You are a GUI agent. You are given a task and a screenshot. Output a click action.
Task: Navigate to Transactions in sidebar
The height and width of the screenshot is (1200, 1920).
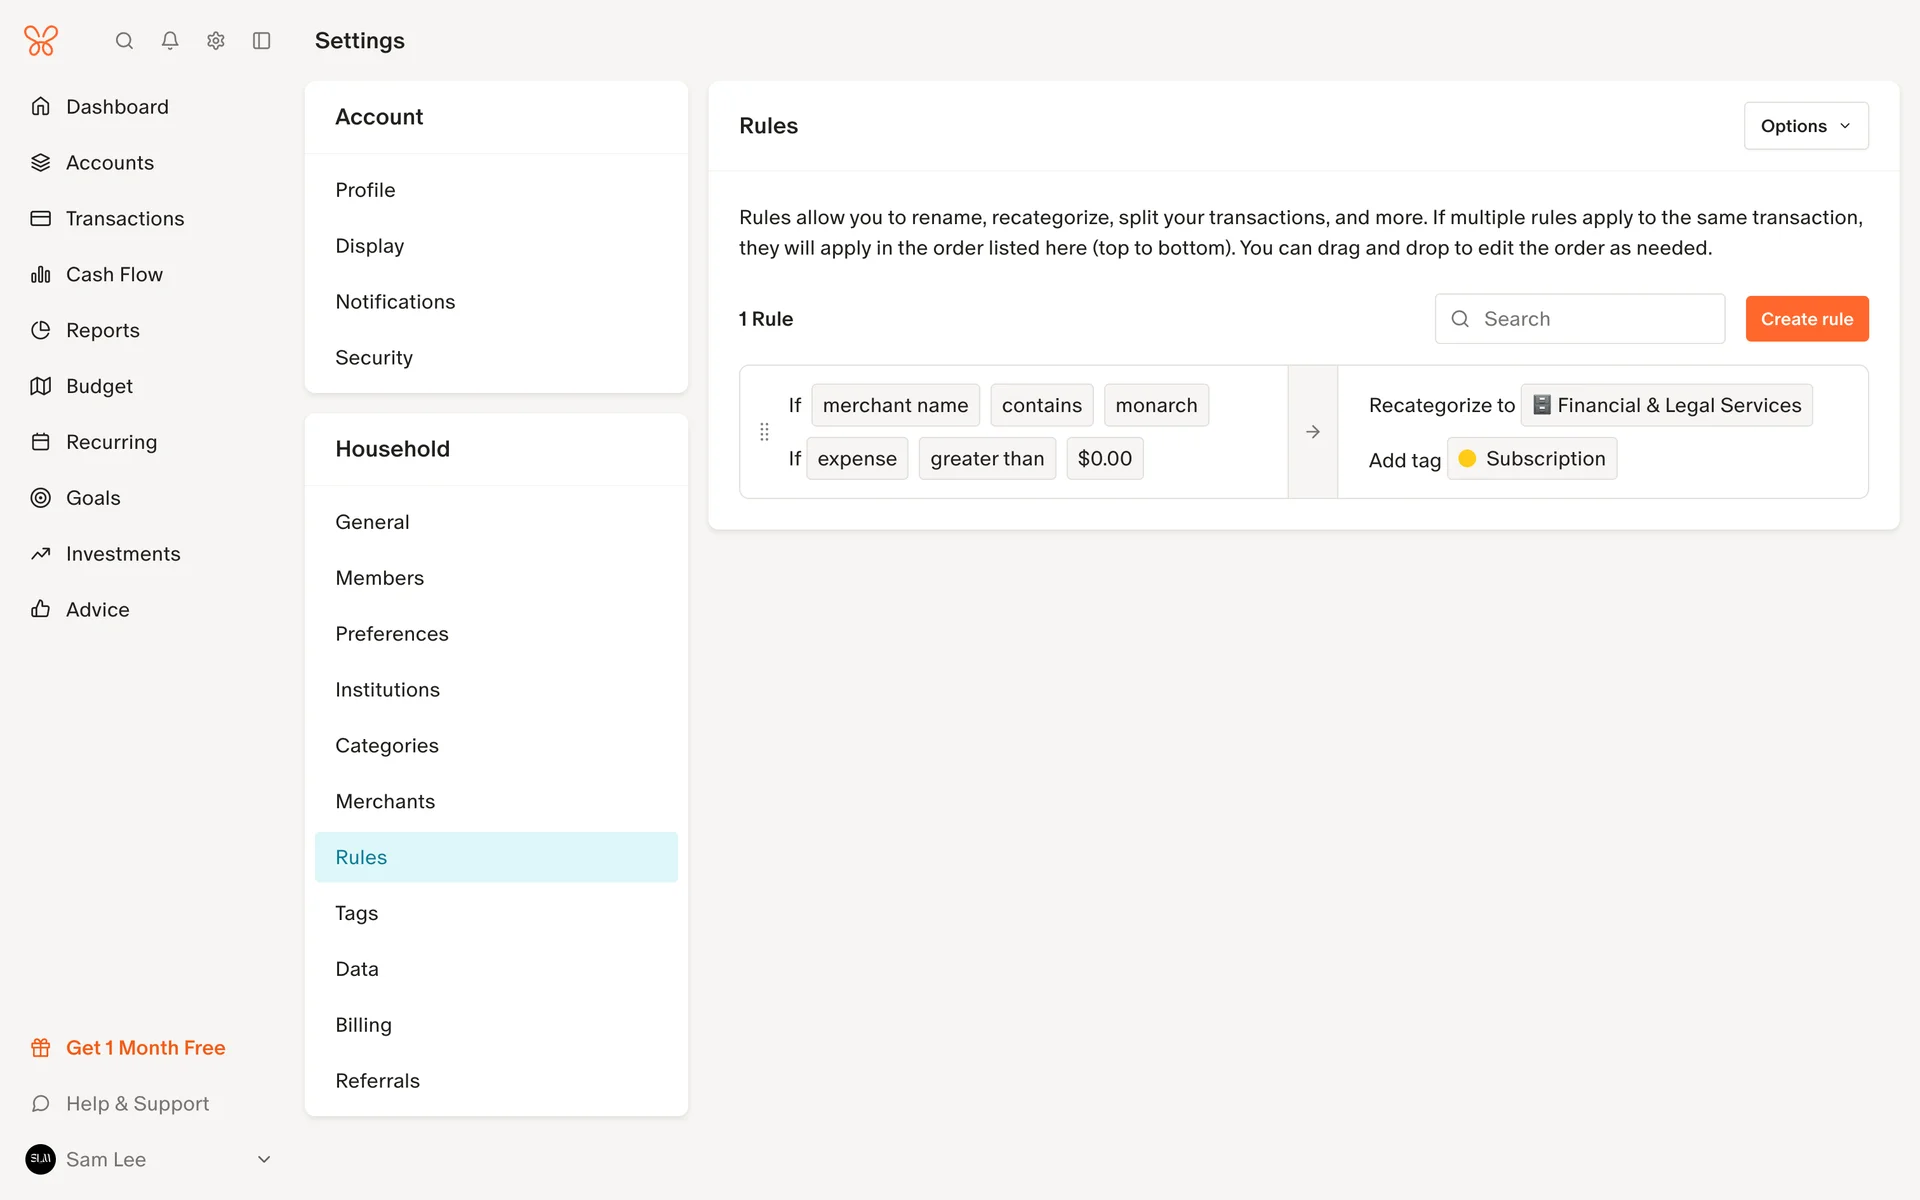(125, 218)
